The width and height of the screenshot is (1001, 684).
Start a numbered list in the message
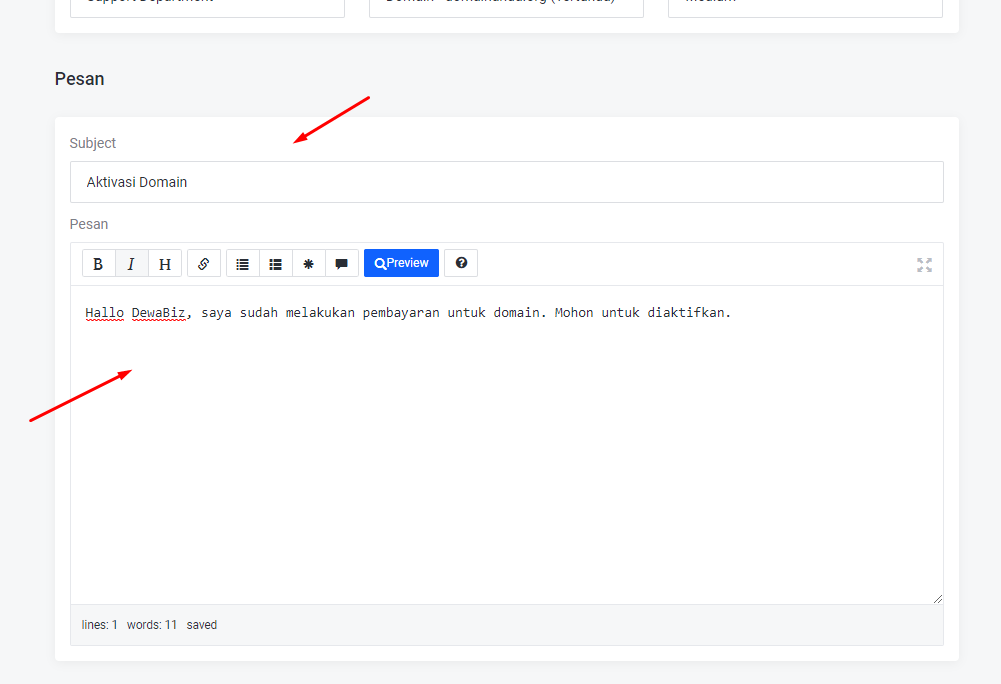275,264
